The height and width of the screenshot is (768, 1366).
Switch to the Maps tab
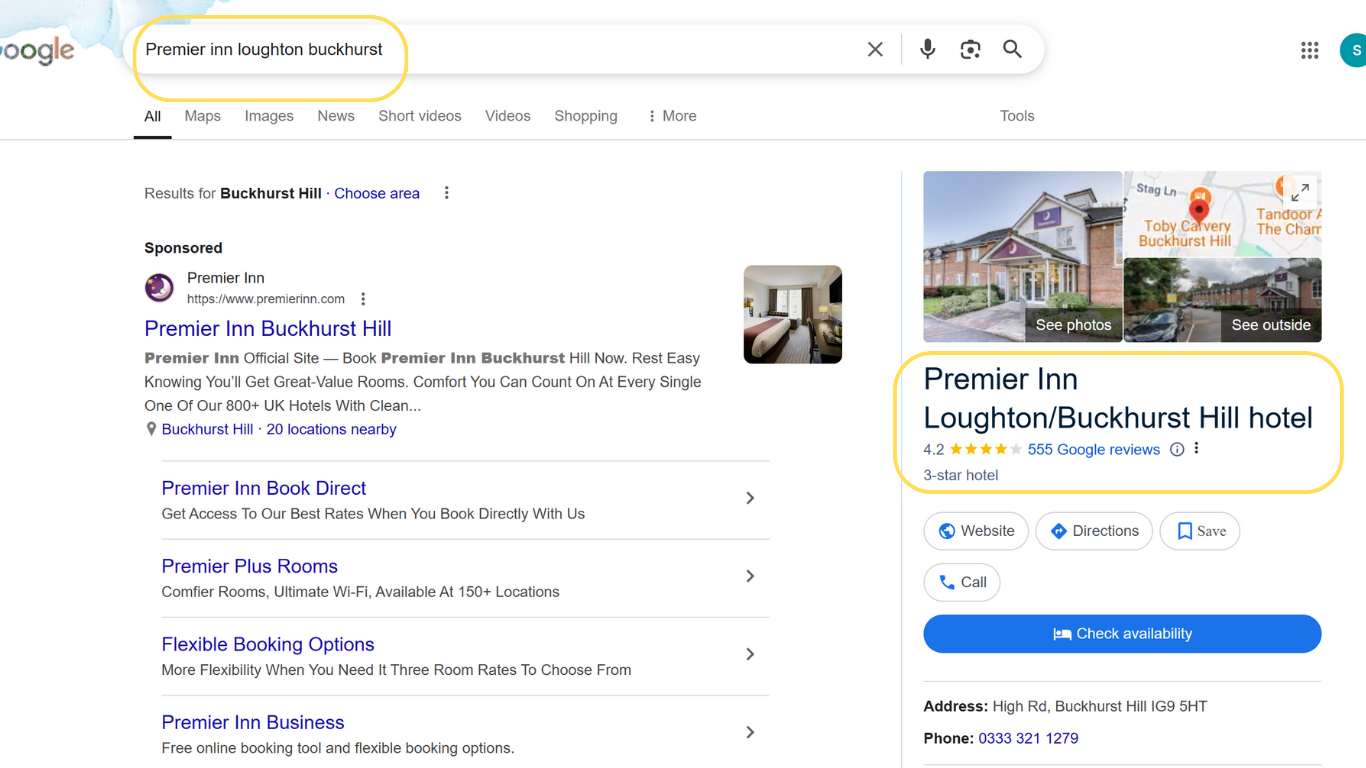pyautogui.click(x=202, y=116)
